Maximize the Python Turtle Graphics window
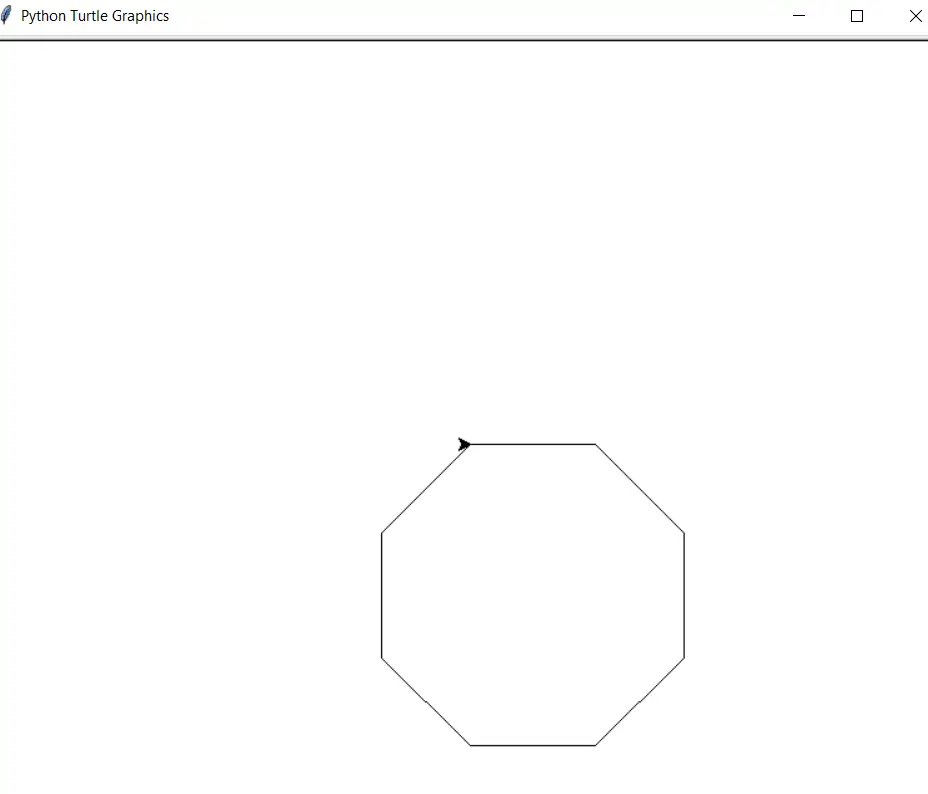Viewport: 928px width, 794px height. 856,16
